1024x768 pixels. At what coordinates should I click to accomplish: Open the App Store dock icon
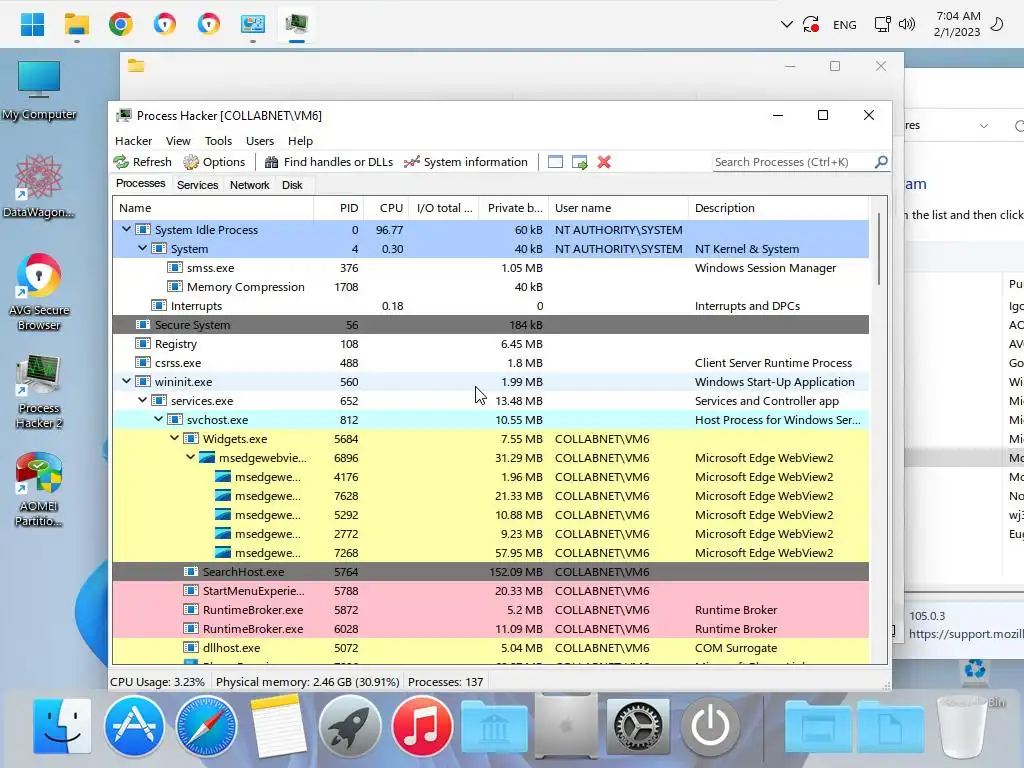click(134, 726)
